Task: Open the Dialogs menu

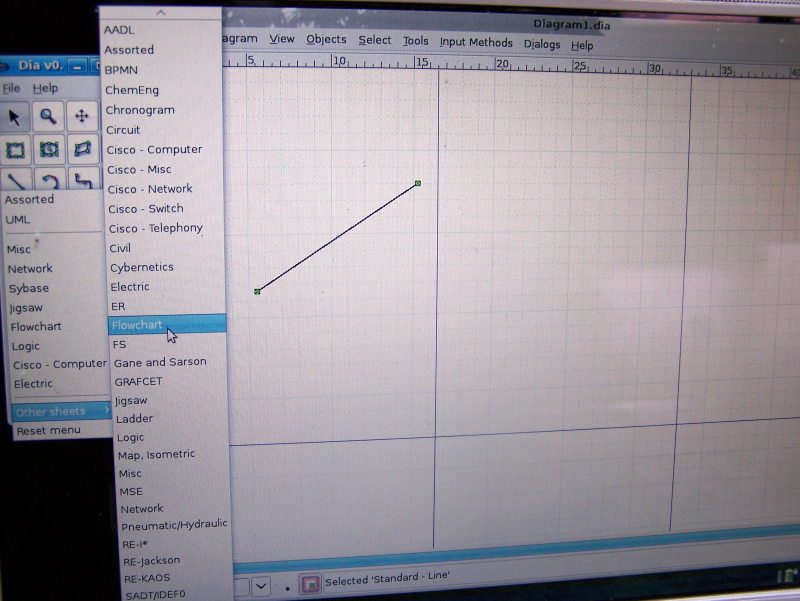Action: click(x=542, y=44)
